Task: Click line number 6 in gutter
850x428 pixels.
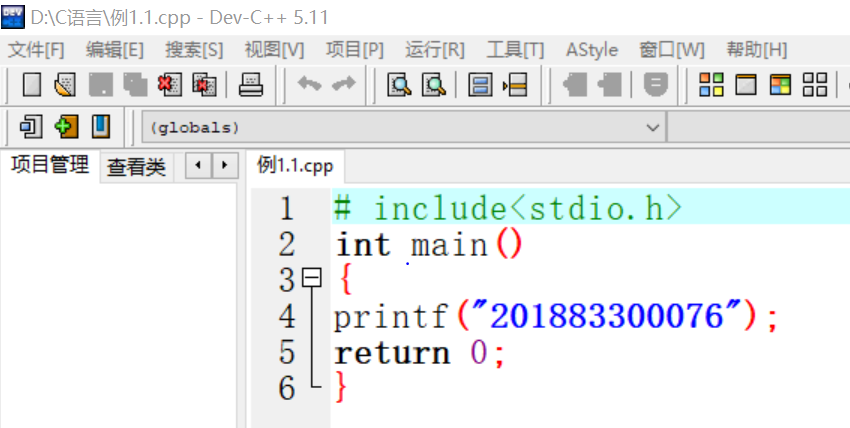Action: [x=287, y=388]
